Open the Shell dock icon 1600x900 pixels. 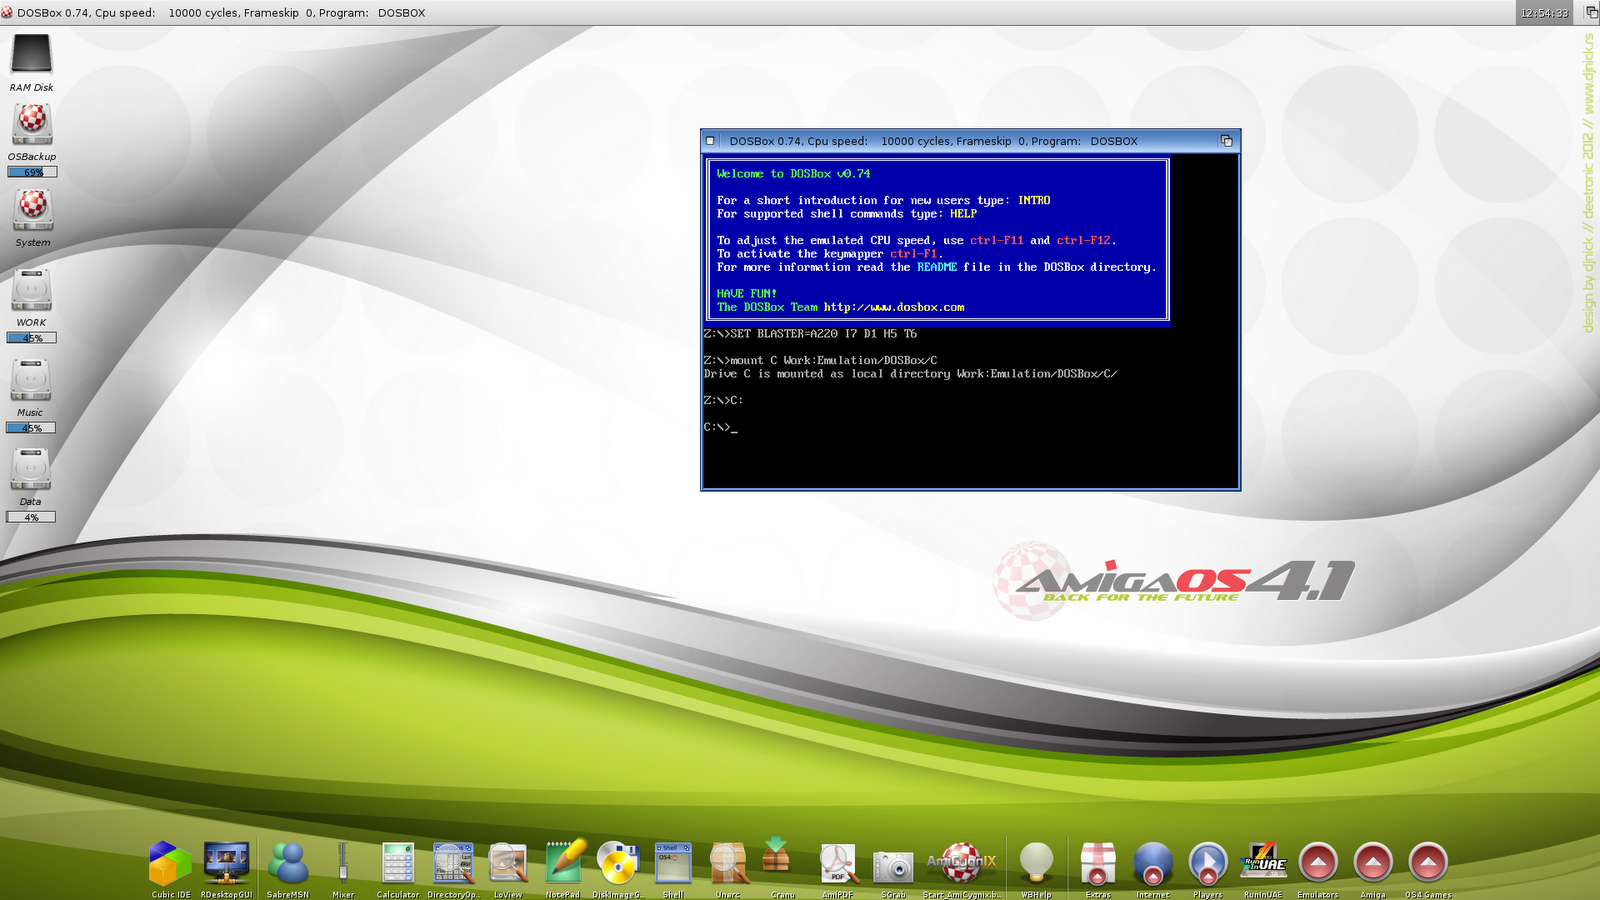point(673,862)
